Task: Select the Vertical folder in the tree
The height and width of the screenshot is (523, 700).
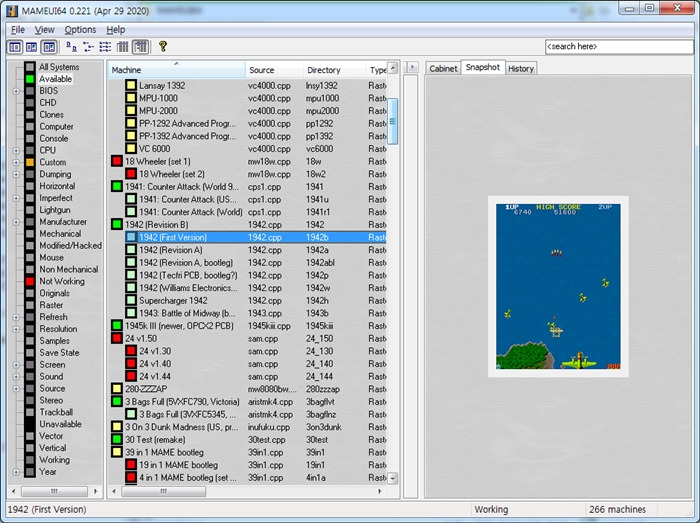Action: pos(53,448)
